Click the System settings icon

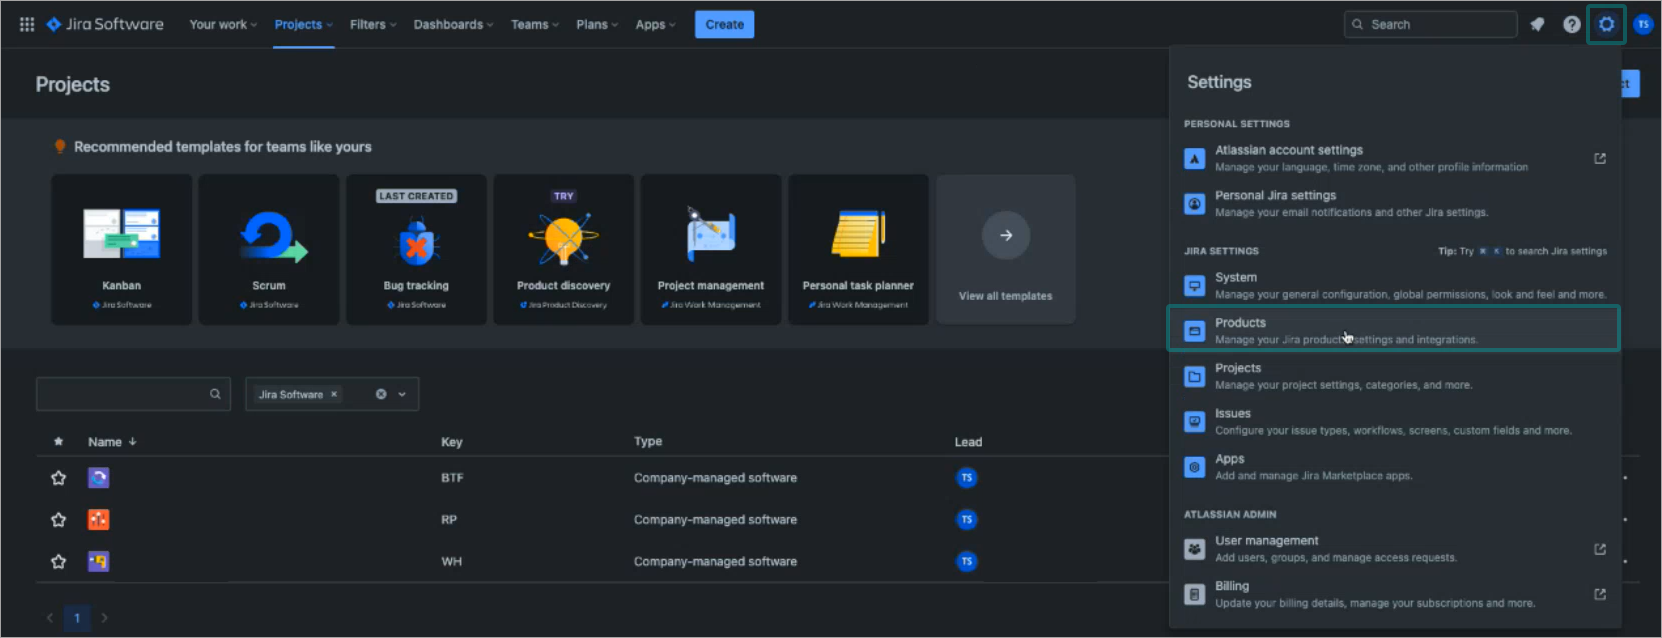(x=1194, y=285)
